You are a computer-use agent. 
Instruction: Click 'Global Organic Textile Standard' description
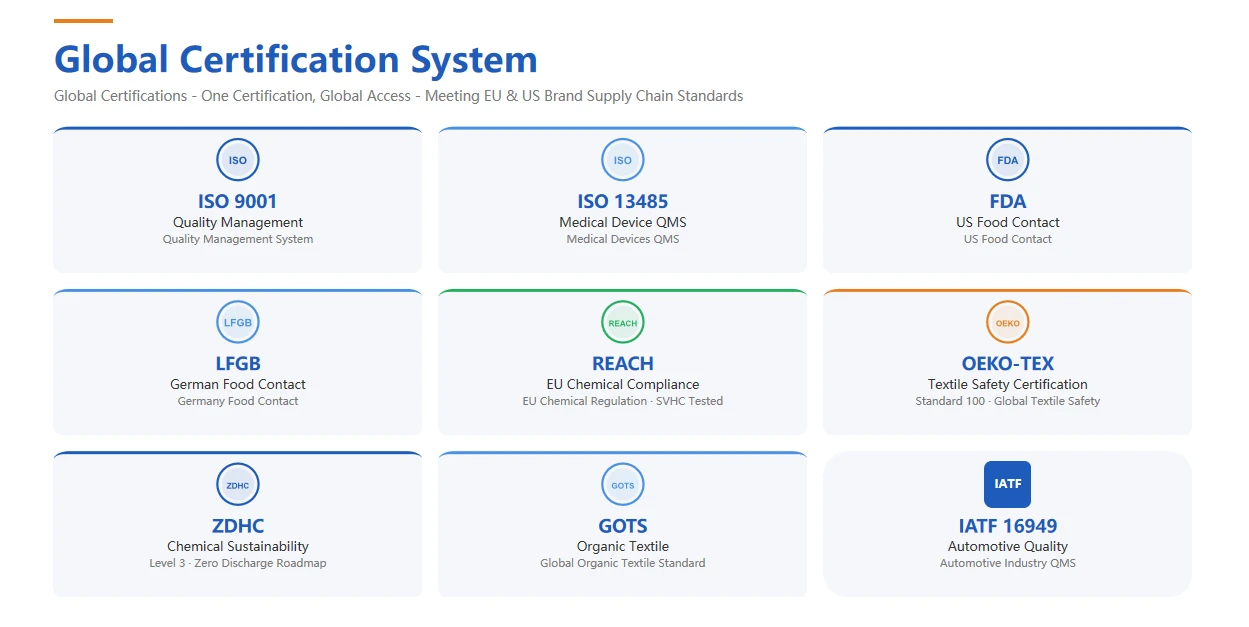click(623, 563)
